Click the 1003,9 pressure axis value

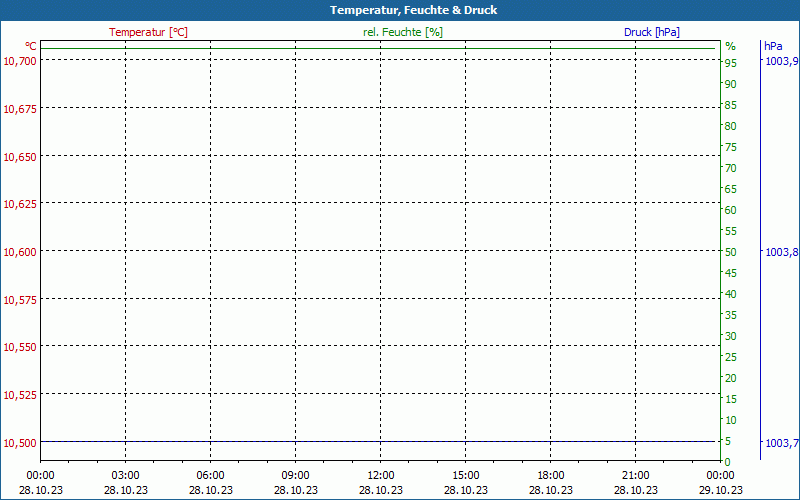[x=782, y=62]
